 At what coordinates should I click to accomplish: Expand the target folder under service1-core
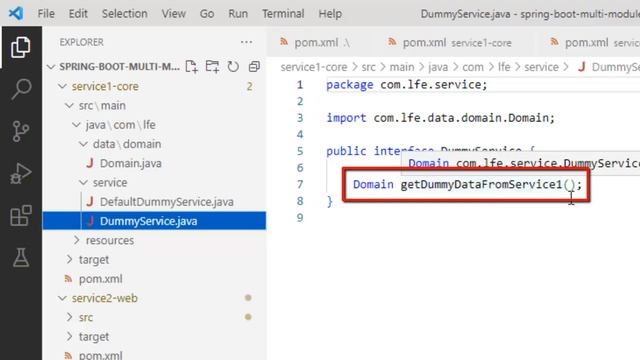pos(69,260)
